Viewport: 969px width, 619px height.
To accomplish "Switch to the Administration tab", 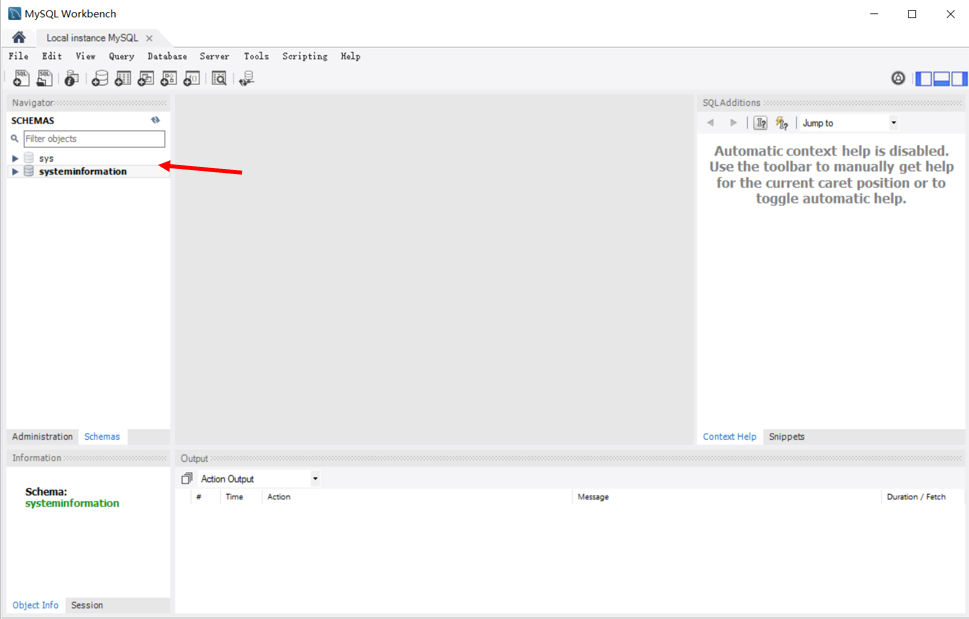I will pyautogui.click(x=42, y=437).
